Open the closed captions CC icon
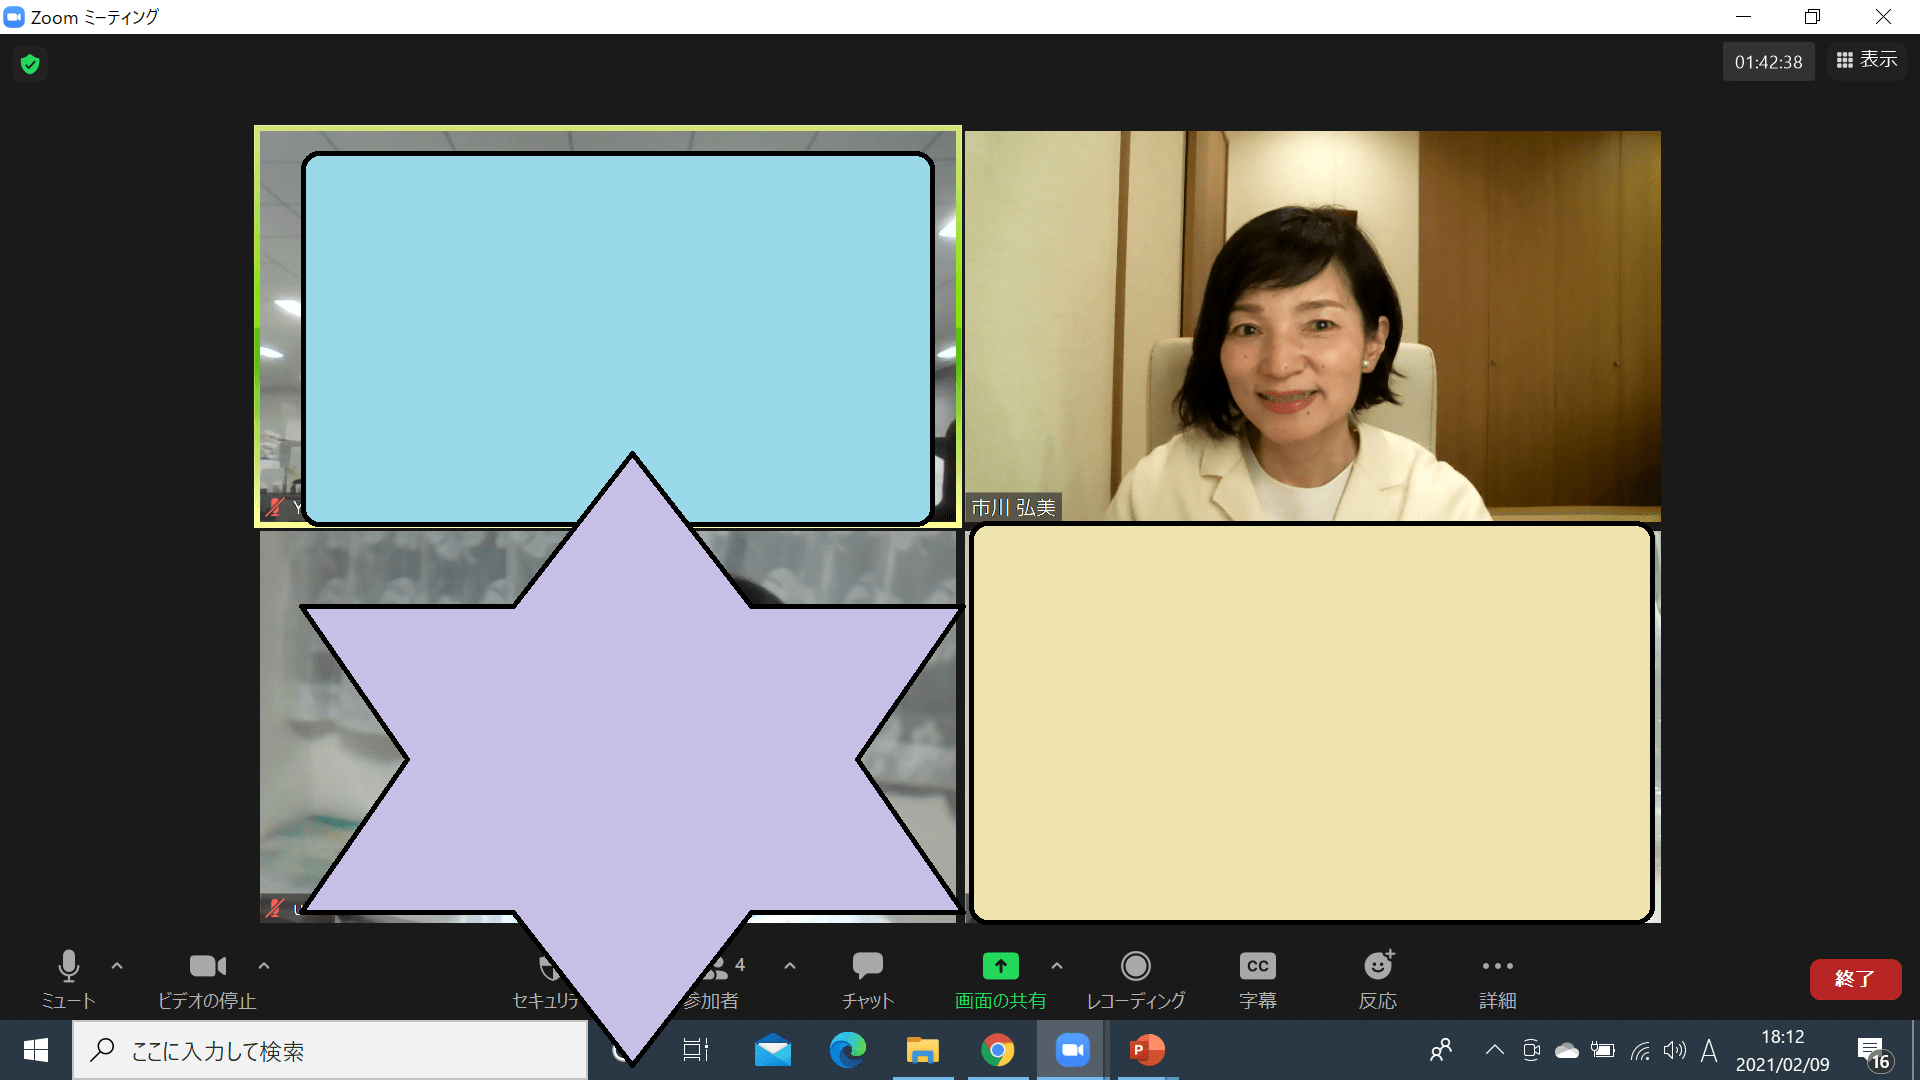The image size is (1920, 1080). (1257, 966)
